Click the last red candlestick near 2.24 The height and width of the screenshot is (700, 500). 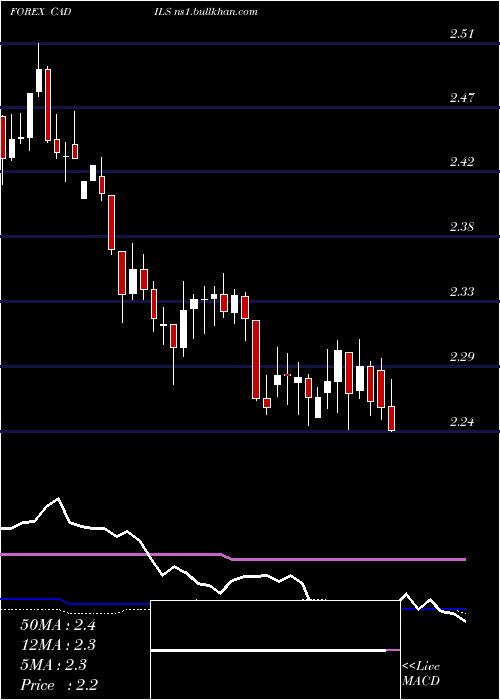[392, 418]
